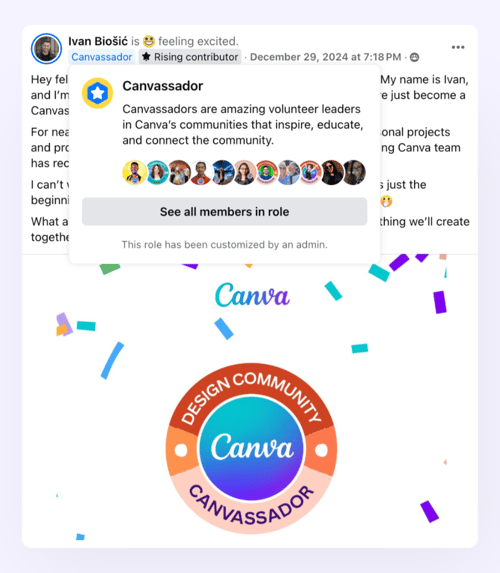Click the surprised emoji in the post text
This screenshot has height=573, width=500.
[386, 201]
